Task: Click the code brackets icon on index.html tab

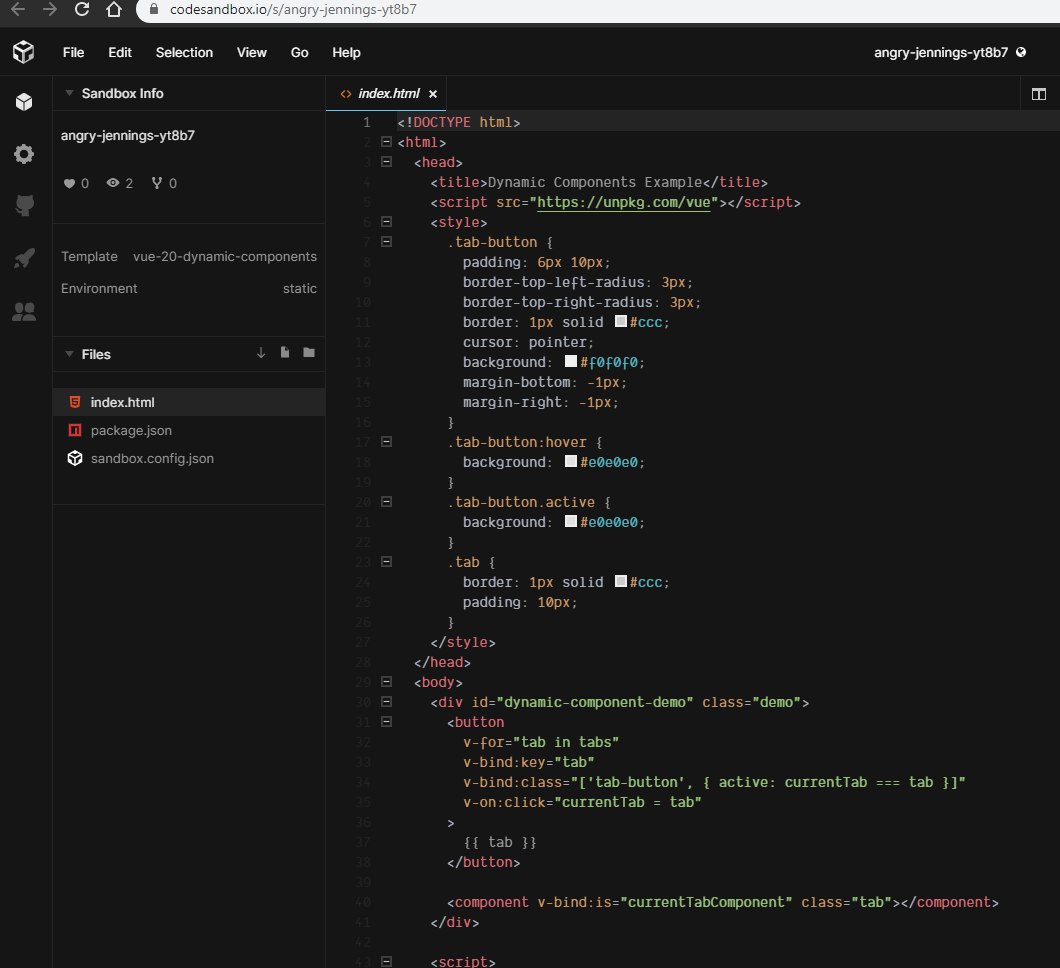Action: [346, 94]
